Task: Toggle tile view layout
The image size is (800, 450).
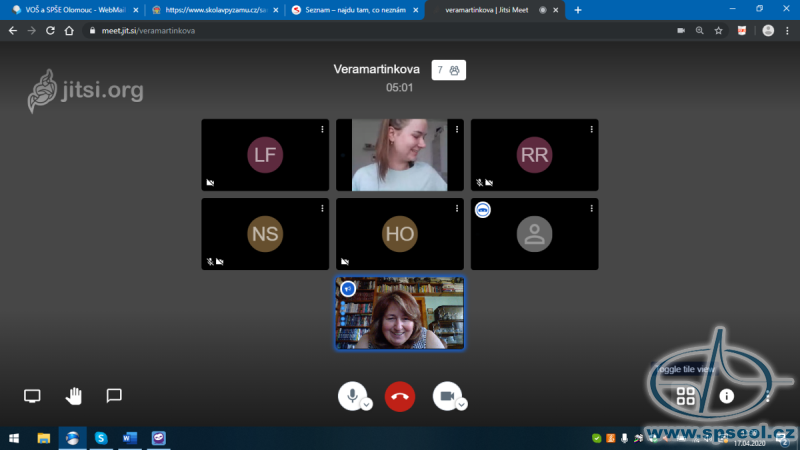Action: (x=685, y=396)
